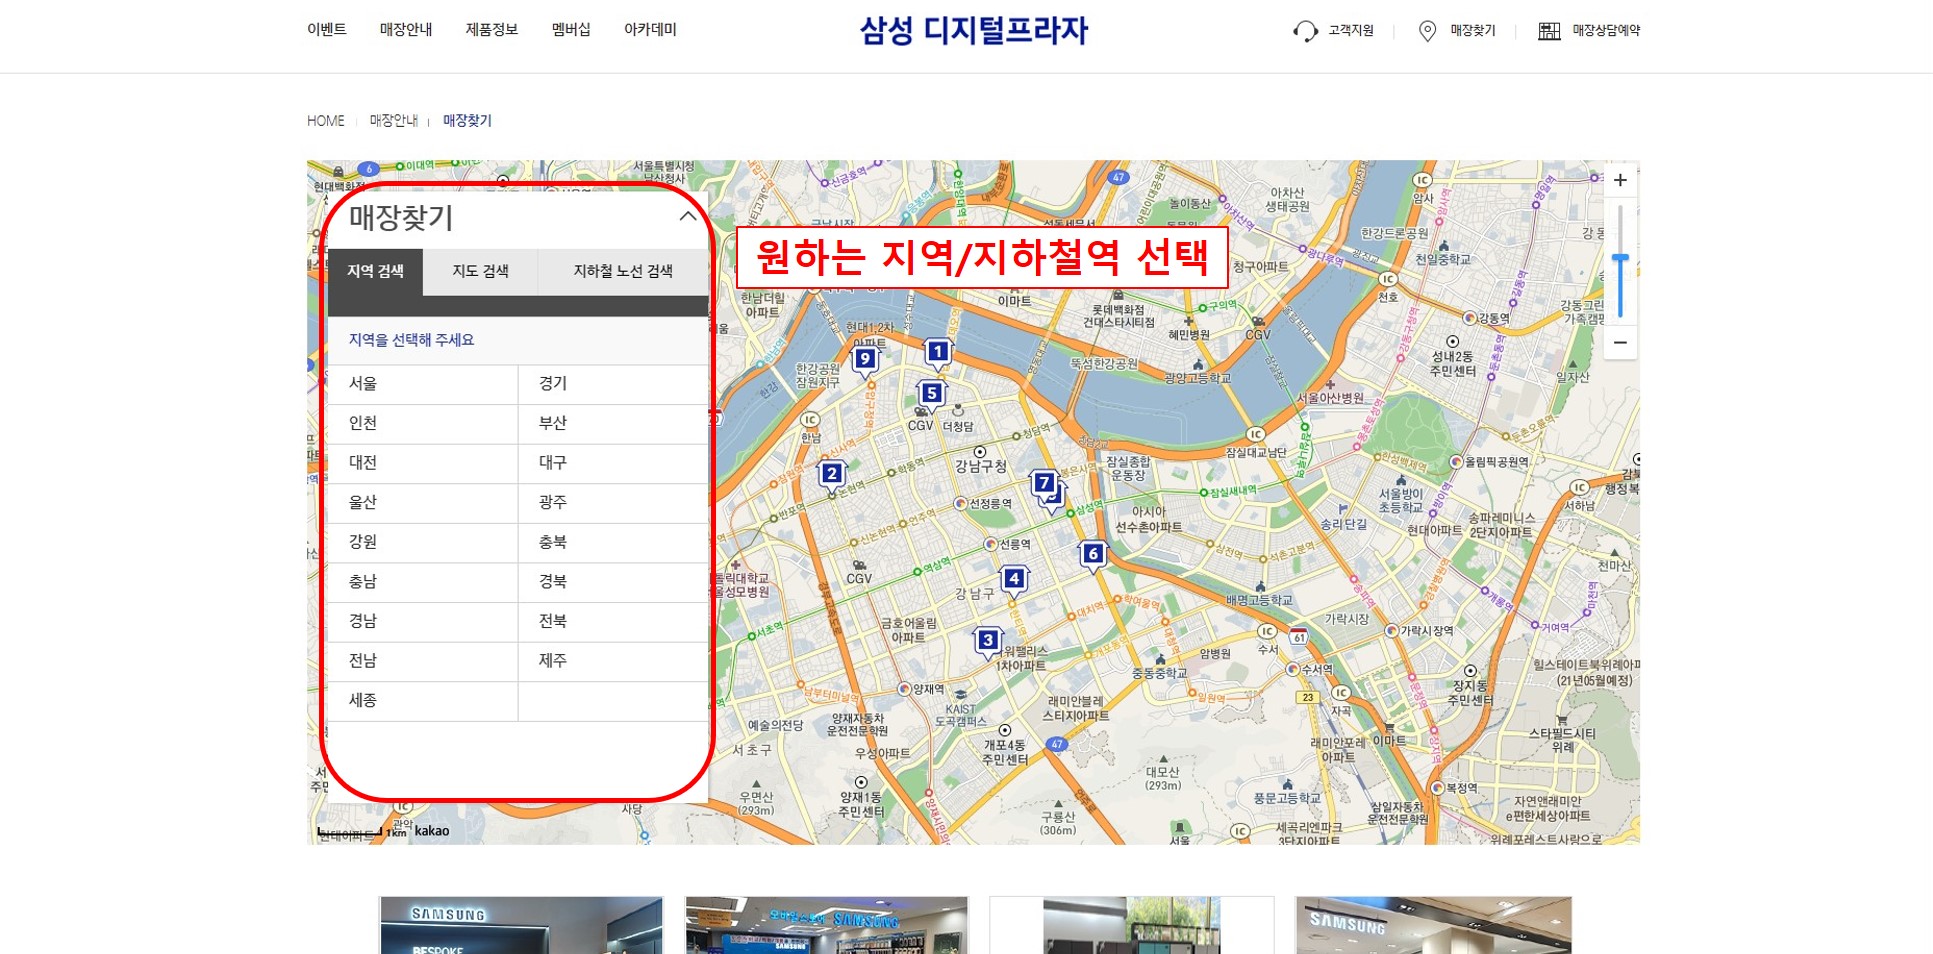Select the 전남 region
Screen dimensions: 1933x954
coord(422,661)
